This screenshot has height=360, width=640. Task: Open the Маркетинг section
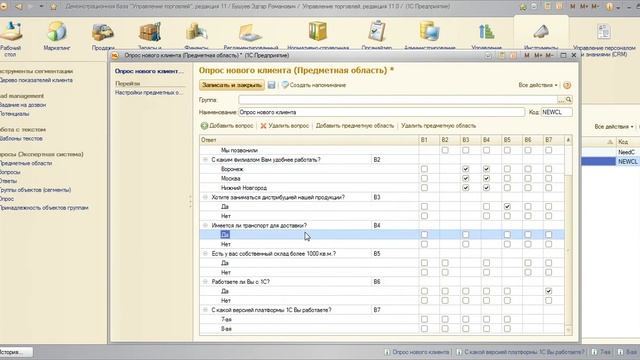coord(57,36)
